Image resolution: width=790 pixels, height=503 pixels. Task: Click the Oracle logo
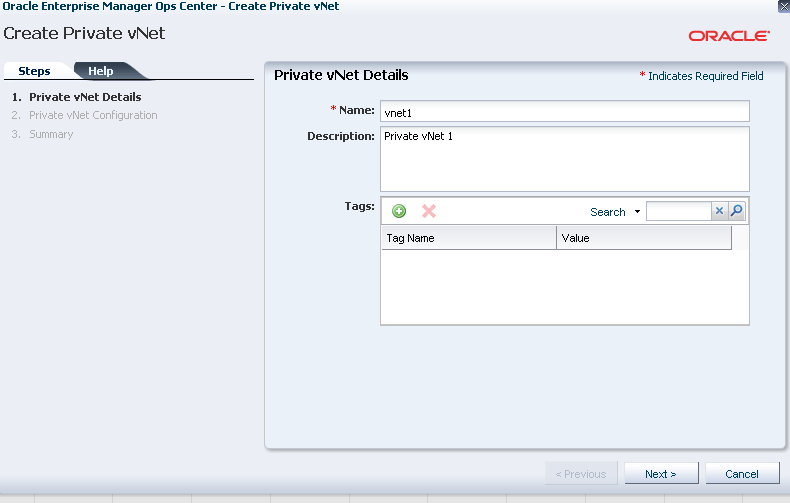pos(729,36)
